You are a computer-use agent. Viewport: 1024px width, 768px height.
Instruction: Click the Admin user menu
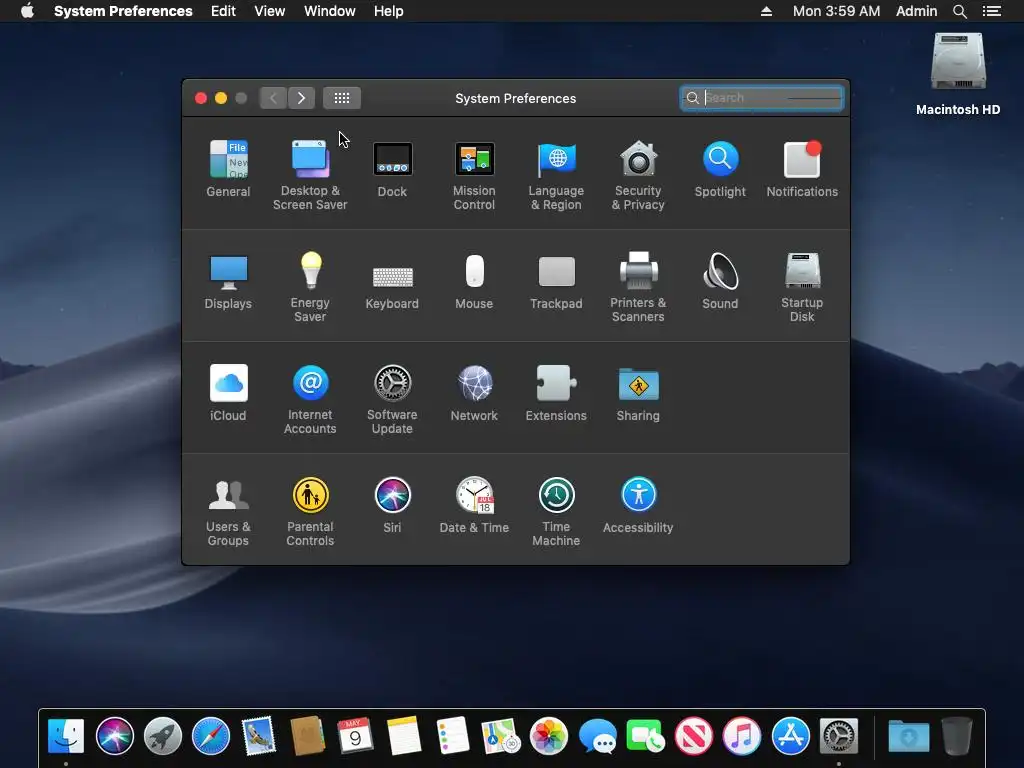(916, 11)
